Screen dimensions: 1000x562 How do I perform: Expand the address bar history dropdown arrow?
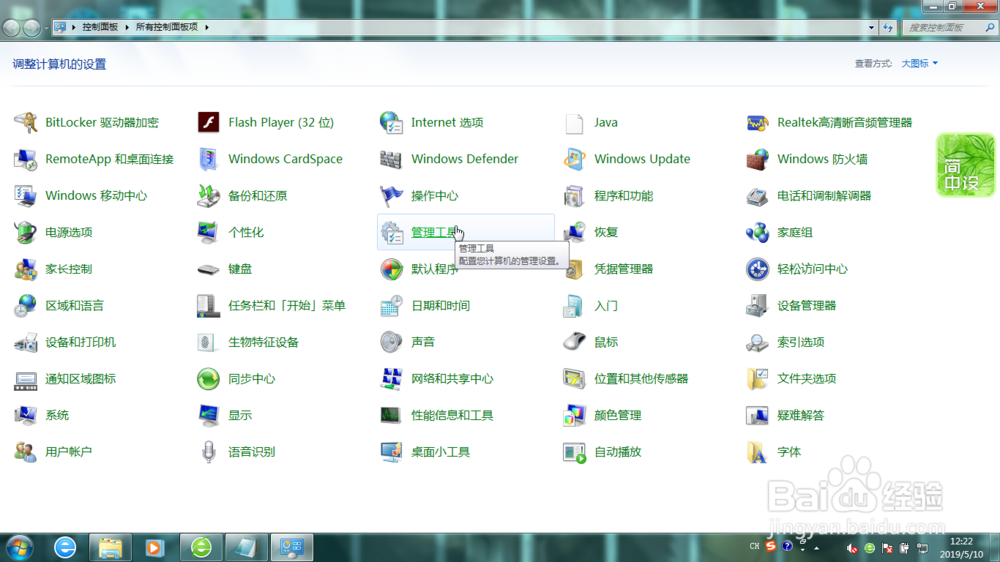coord(871,27)
